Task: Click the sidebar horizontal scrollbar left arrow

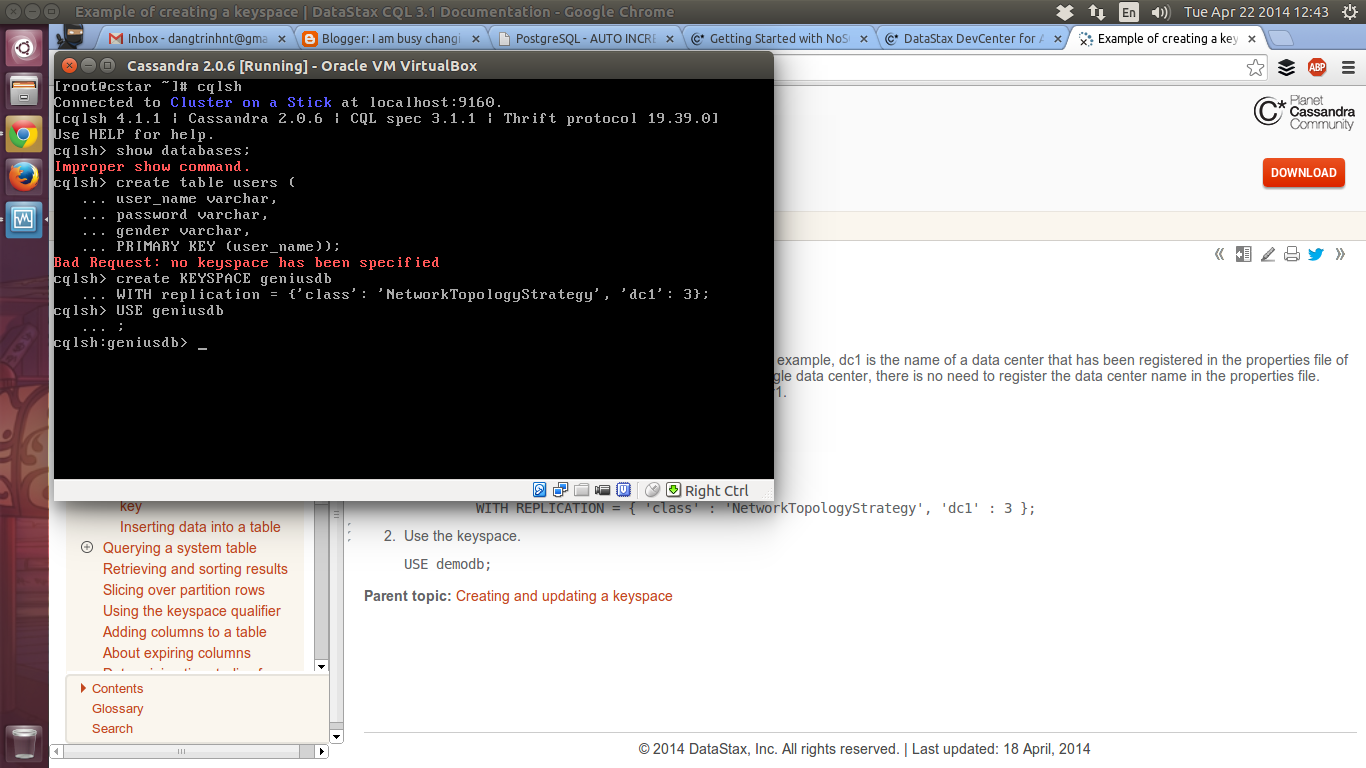Action: click(57, 750)
